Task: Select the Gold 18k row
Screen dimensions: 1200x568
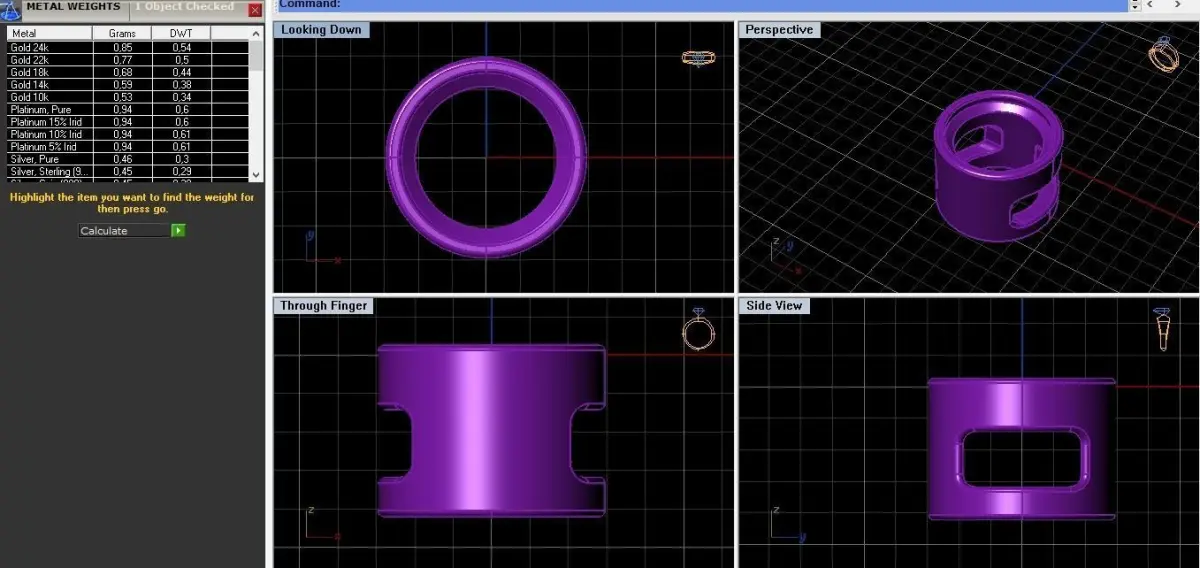Action: point(128,72)
